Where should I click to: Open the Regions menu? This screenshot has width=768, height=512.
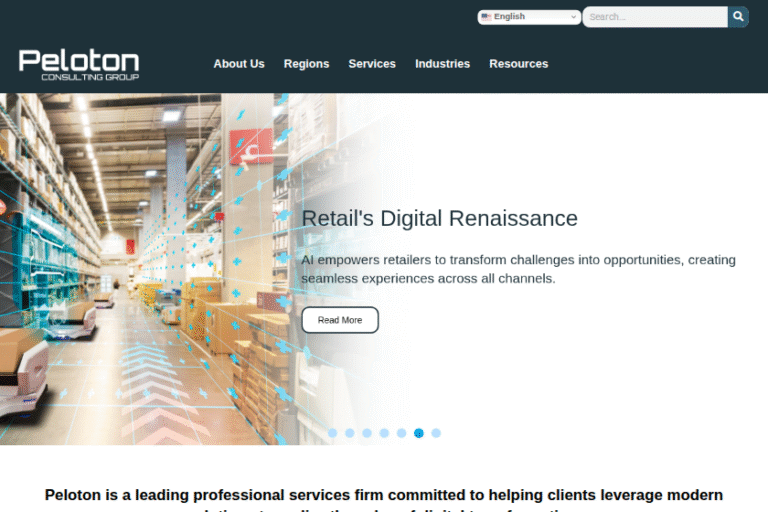coord(307,64)
